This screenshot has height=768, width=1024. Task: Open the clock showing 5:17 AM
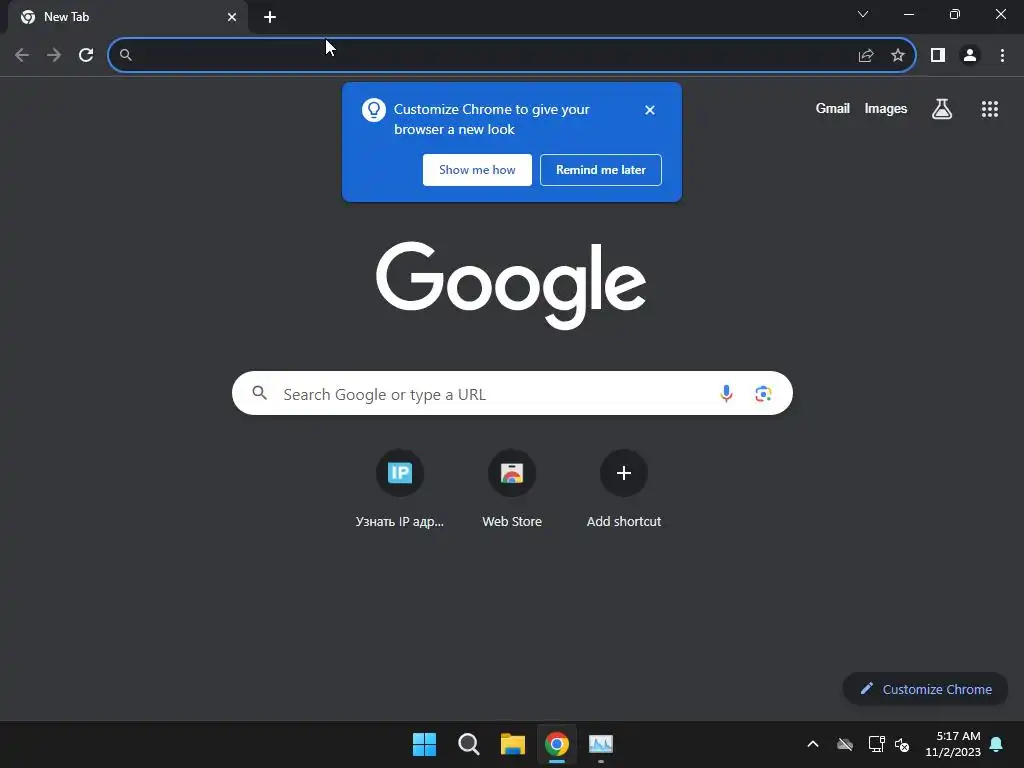coord(953,744)
